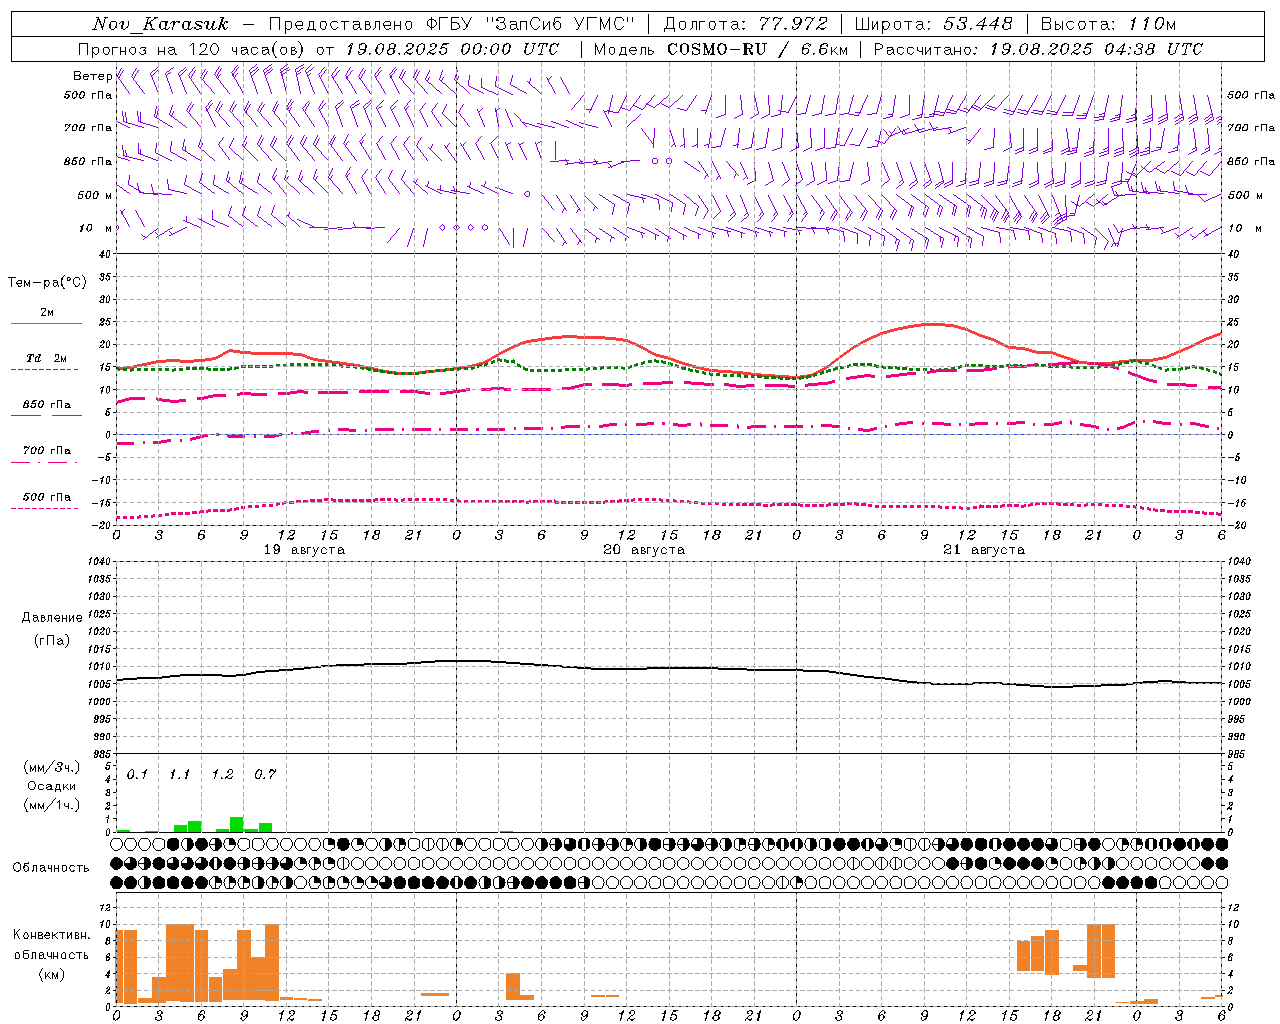Click the precipitation total 1.2
The width and height of the screenshot is (1280, 1024).
pos(222,775)
